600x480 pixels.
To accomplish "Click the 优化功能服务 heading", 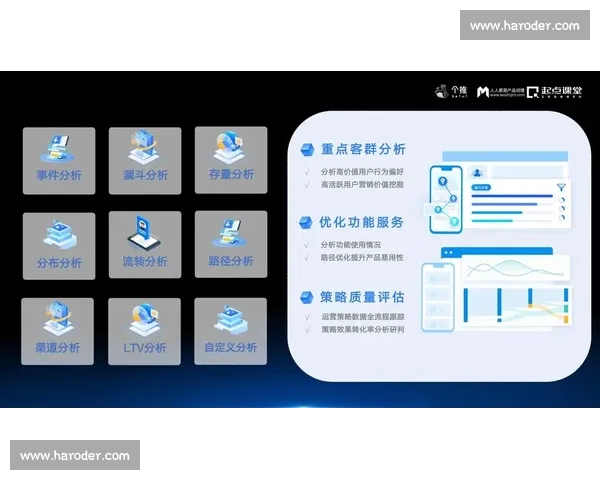I will (362, 222).
